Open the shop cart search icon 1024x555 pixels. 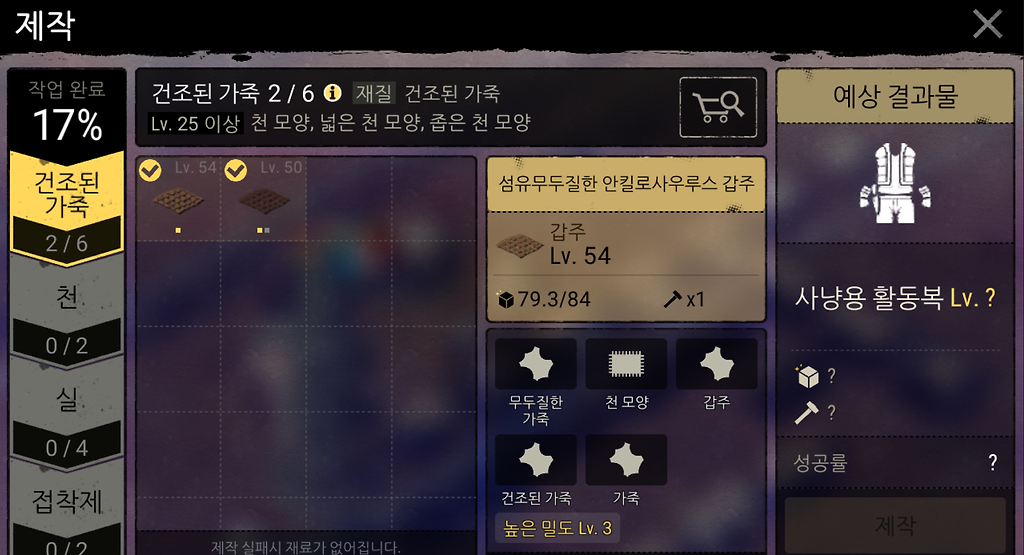coord(718,107)
